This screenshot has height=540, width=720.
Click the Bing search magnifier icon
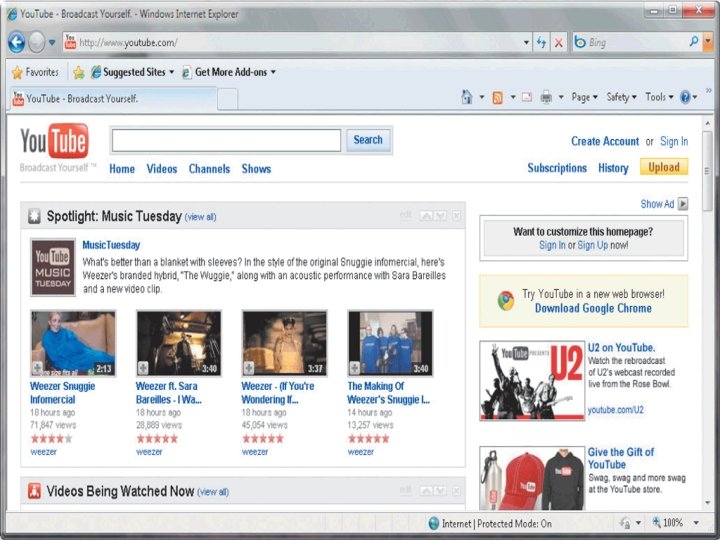[694, 42]
